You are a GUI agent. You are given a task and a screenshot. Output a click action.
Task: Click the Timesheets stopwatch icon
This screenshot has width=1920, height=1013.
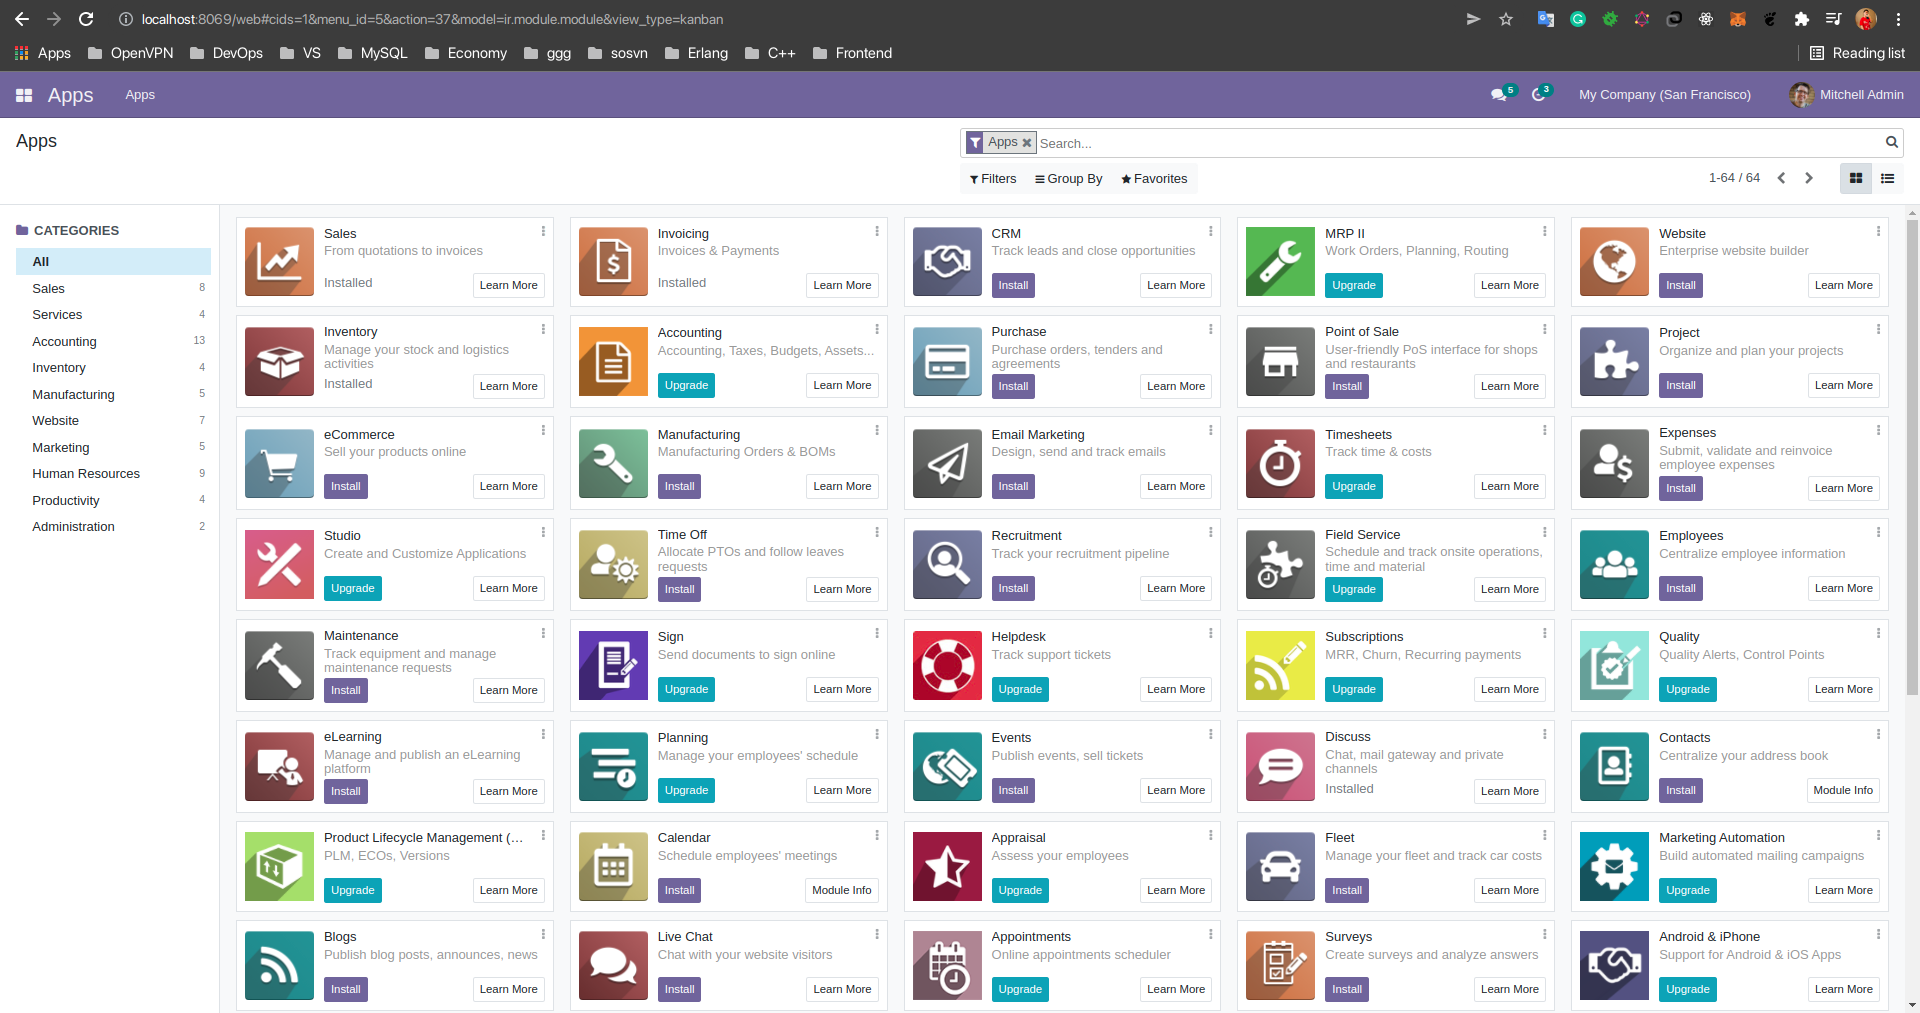(x=1280, y=463)
